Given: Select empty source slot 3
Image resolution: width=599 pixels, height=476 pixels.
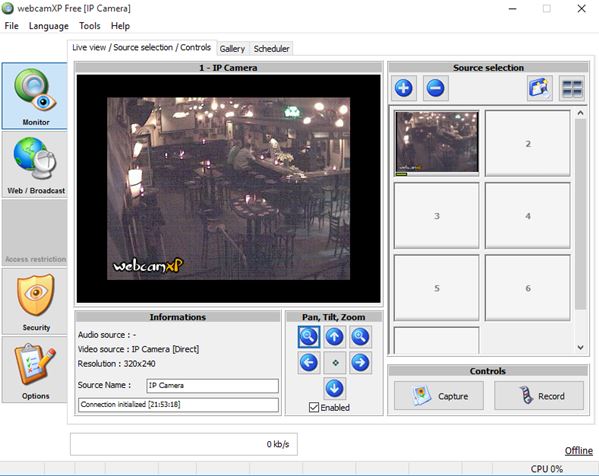Looking at the screenshot, I should pos(437,215).
